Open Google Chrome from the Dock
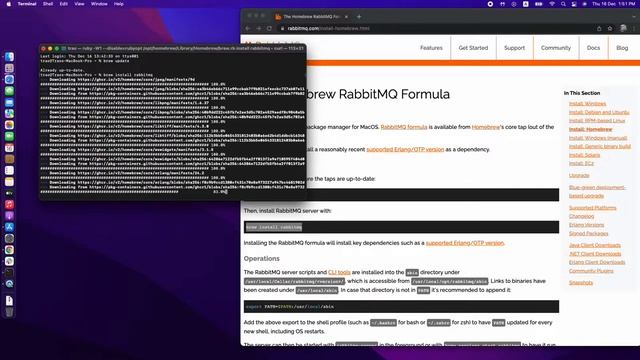Image resolution: width=640 pixels, height=360 pixels. coord(9,250)
